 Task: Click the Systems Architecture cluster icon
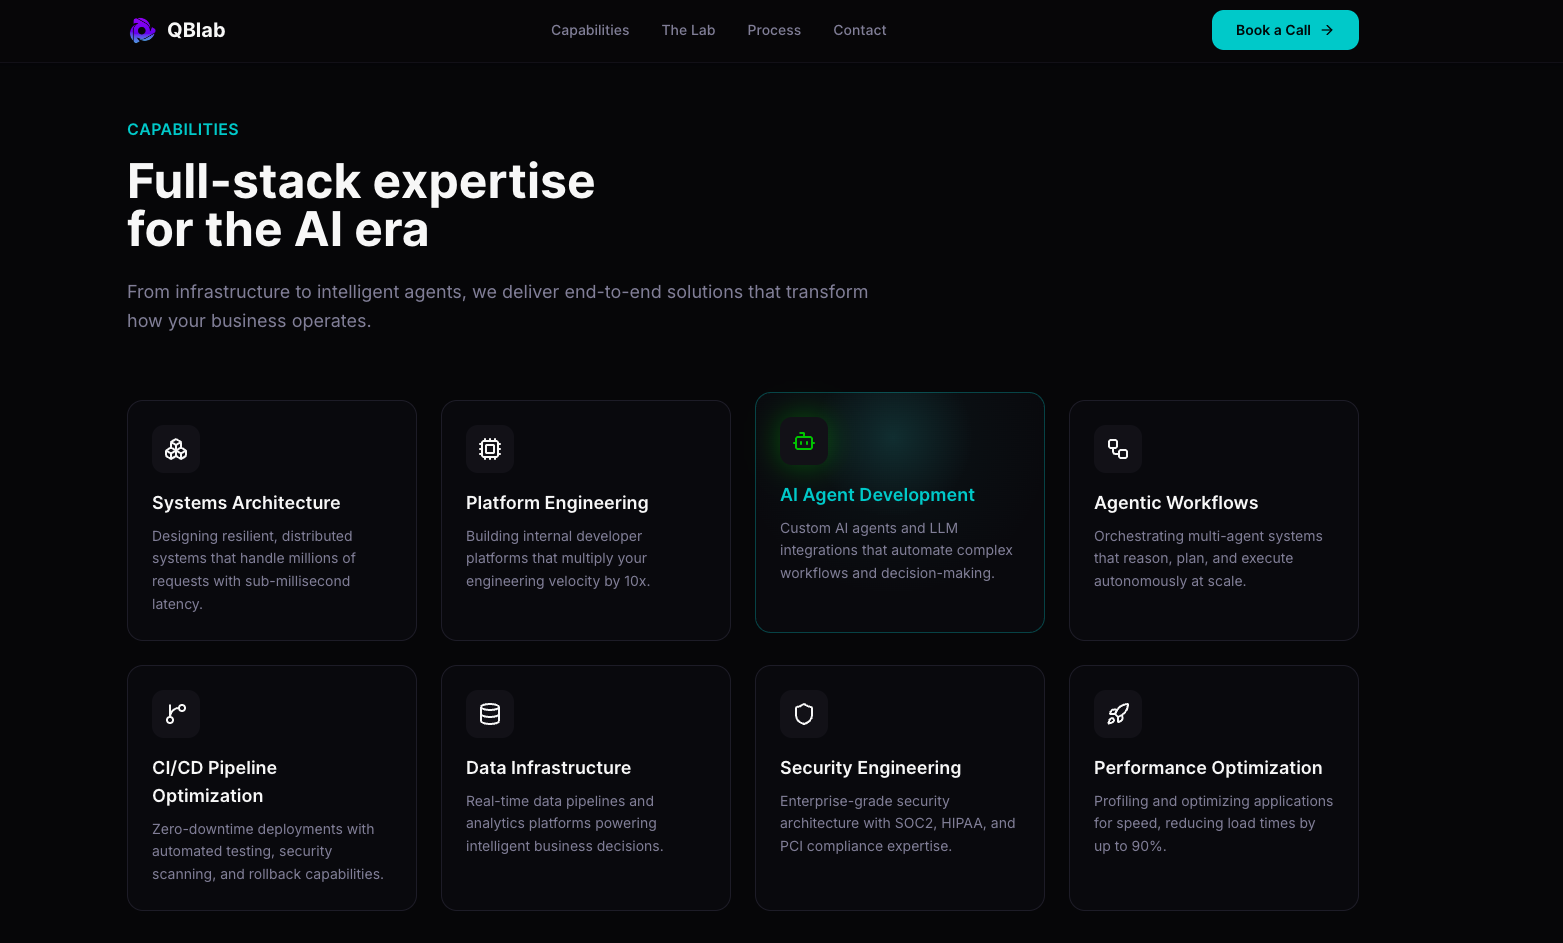[x=175, y=448]
